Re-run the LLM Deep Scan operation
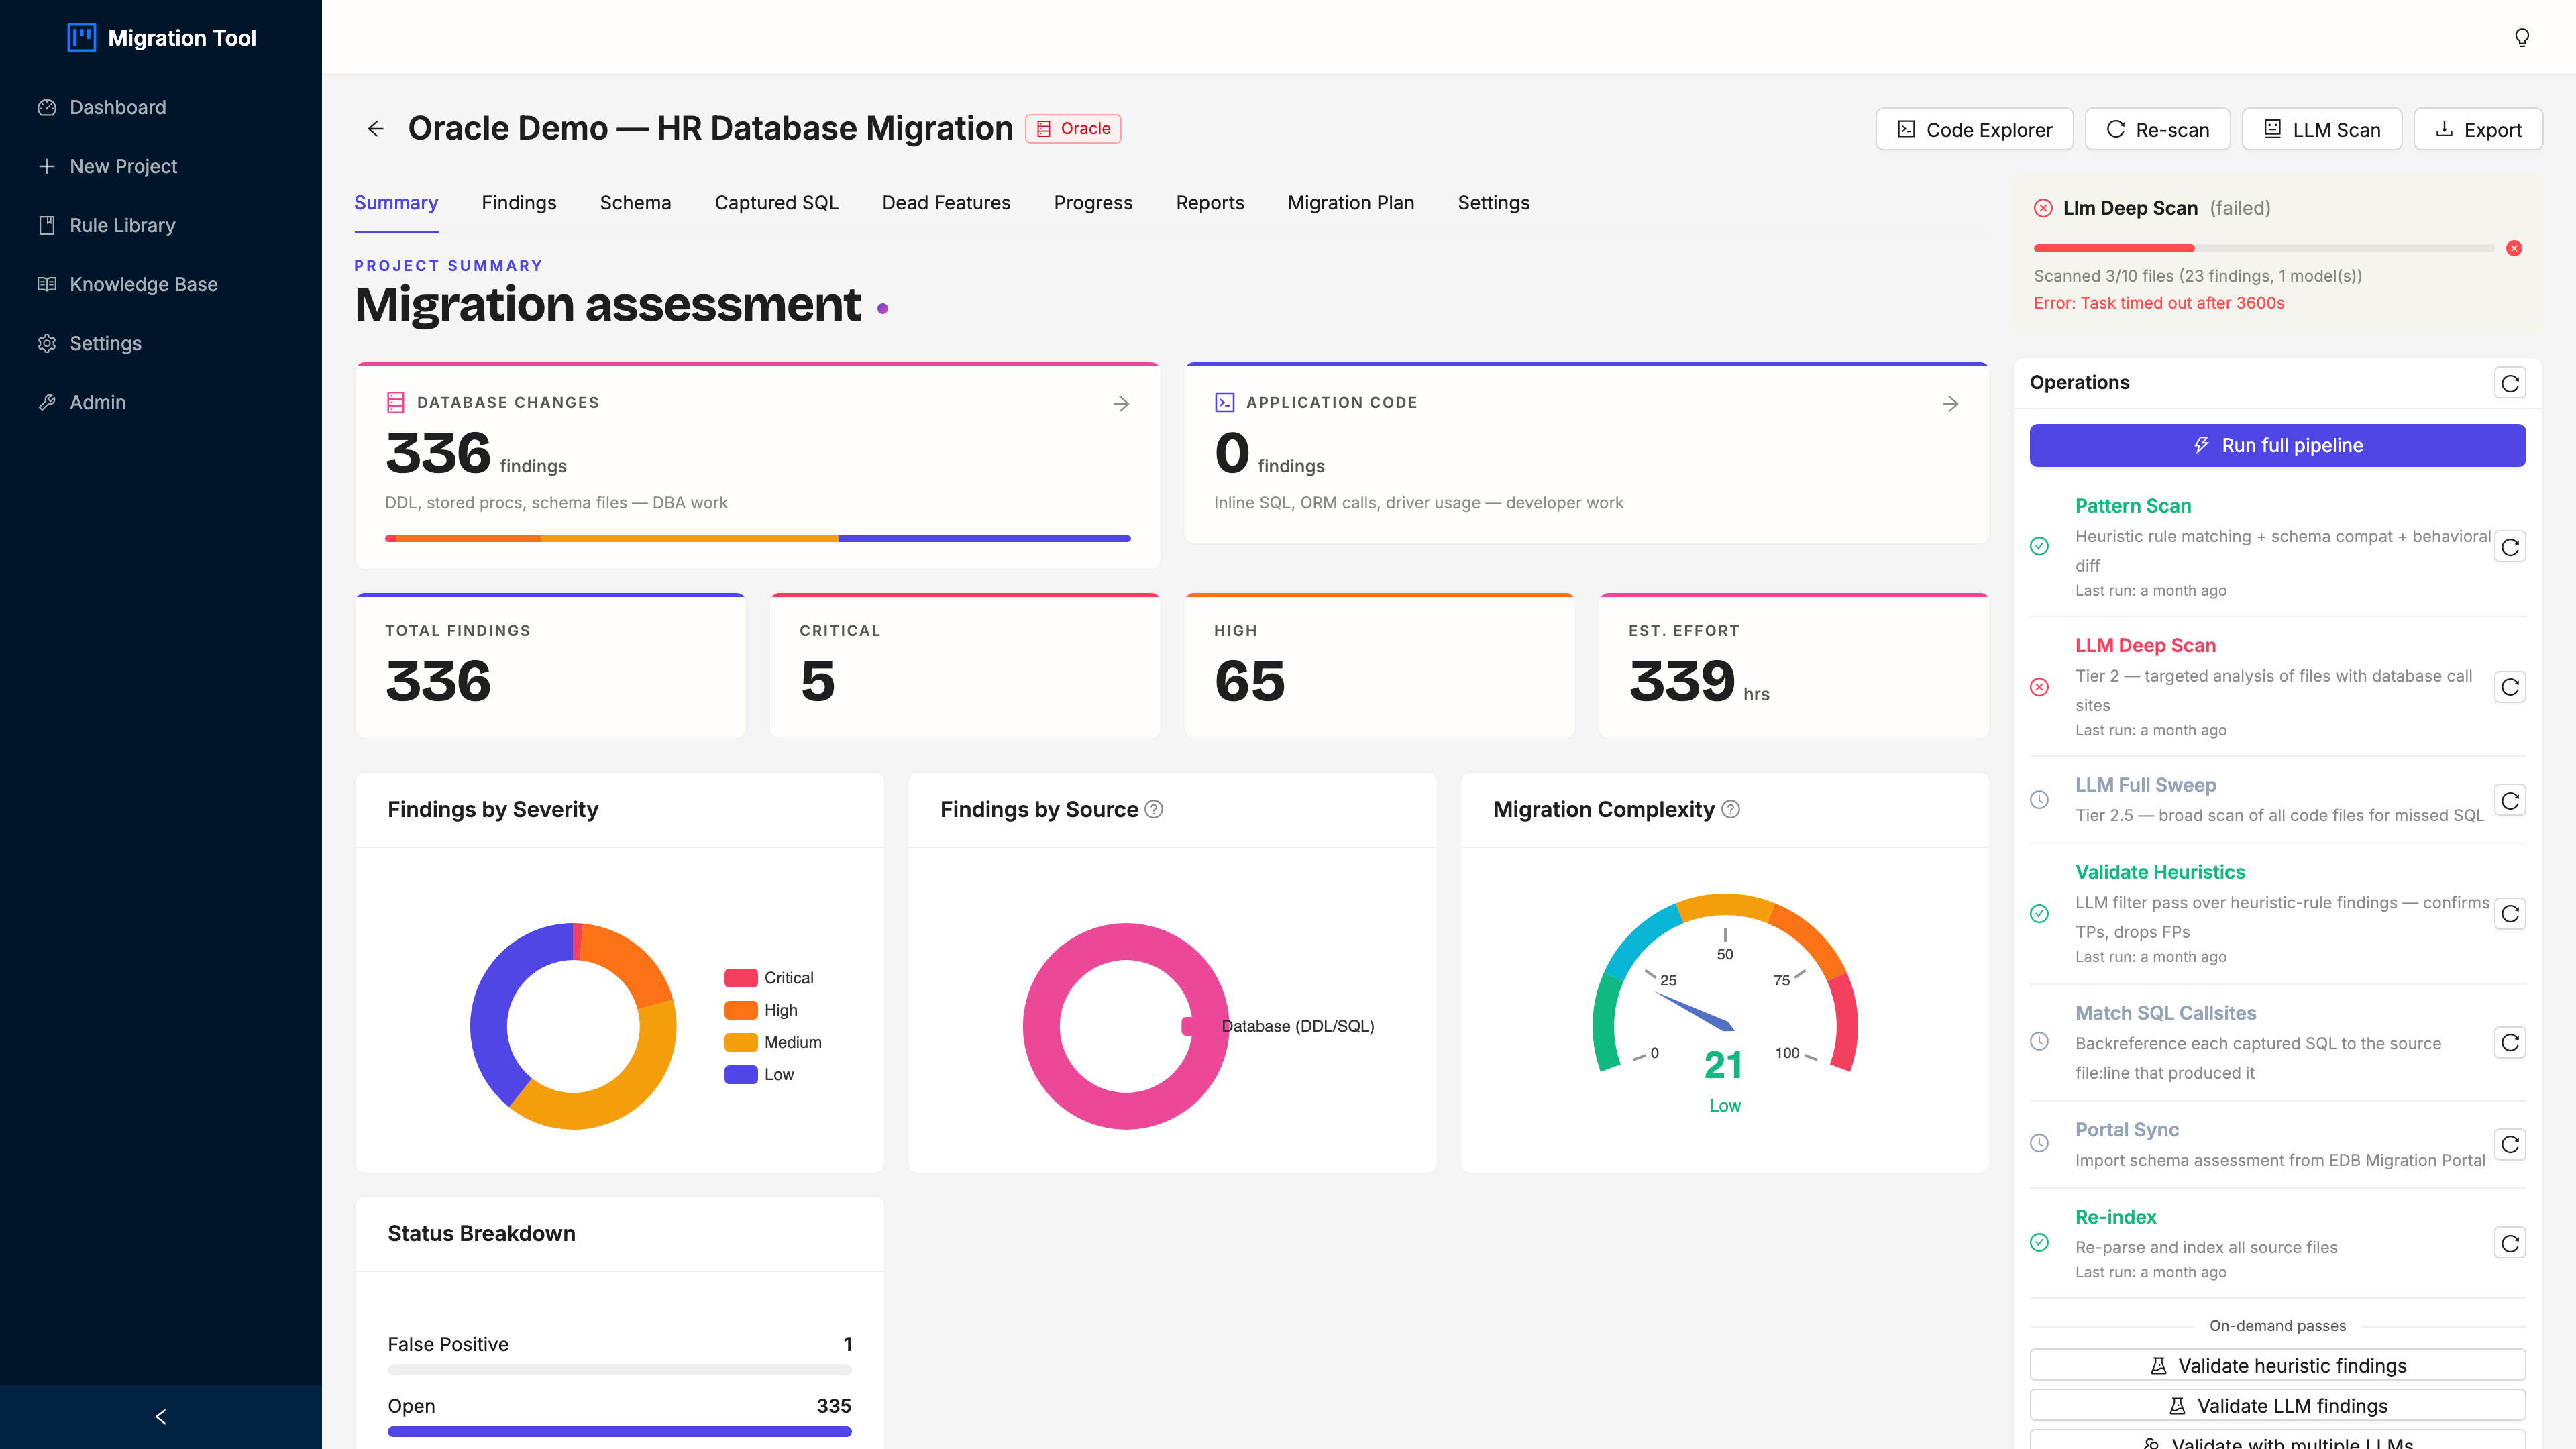Screen dimensions: 2576x1449 [2509, 687]
